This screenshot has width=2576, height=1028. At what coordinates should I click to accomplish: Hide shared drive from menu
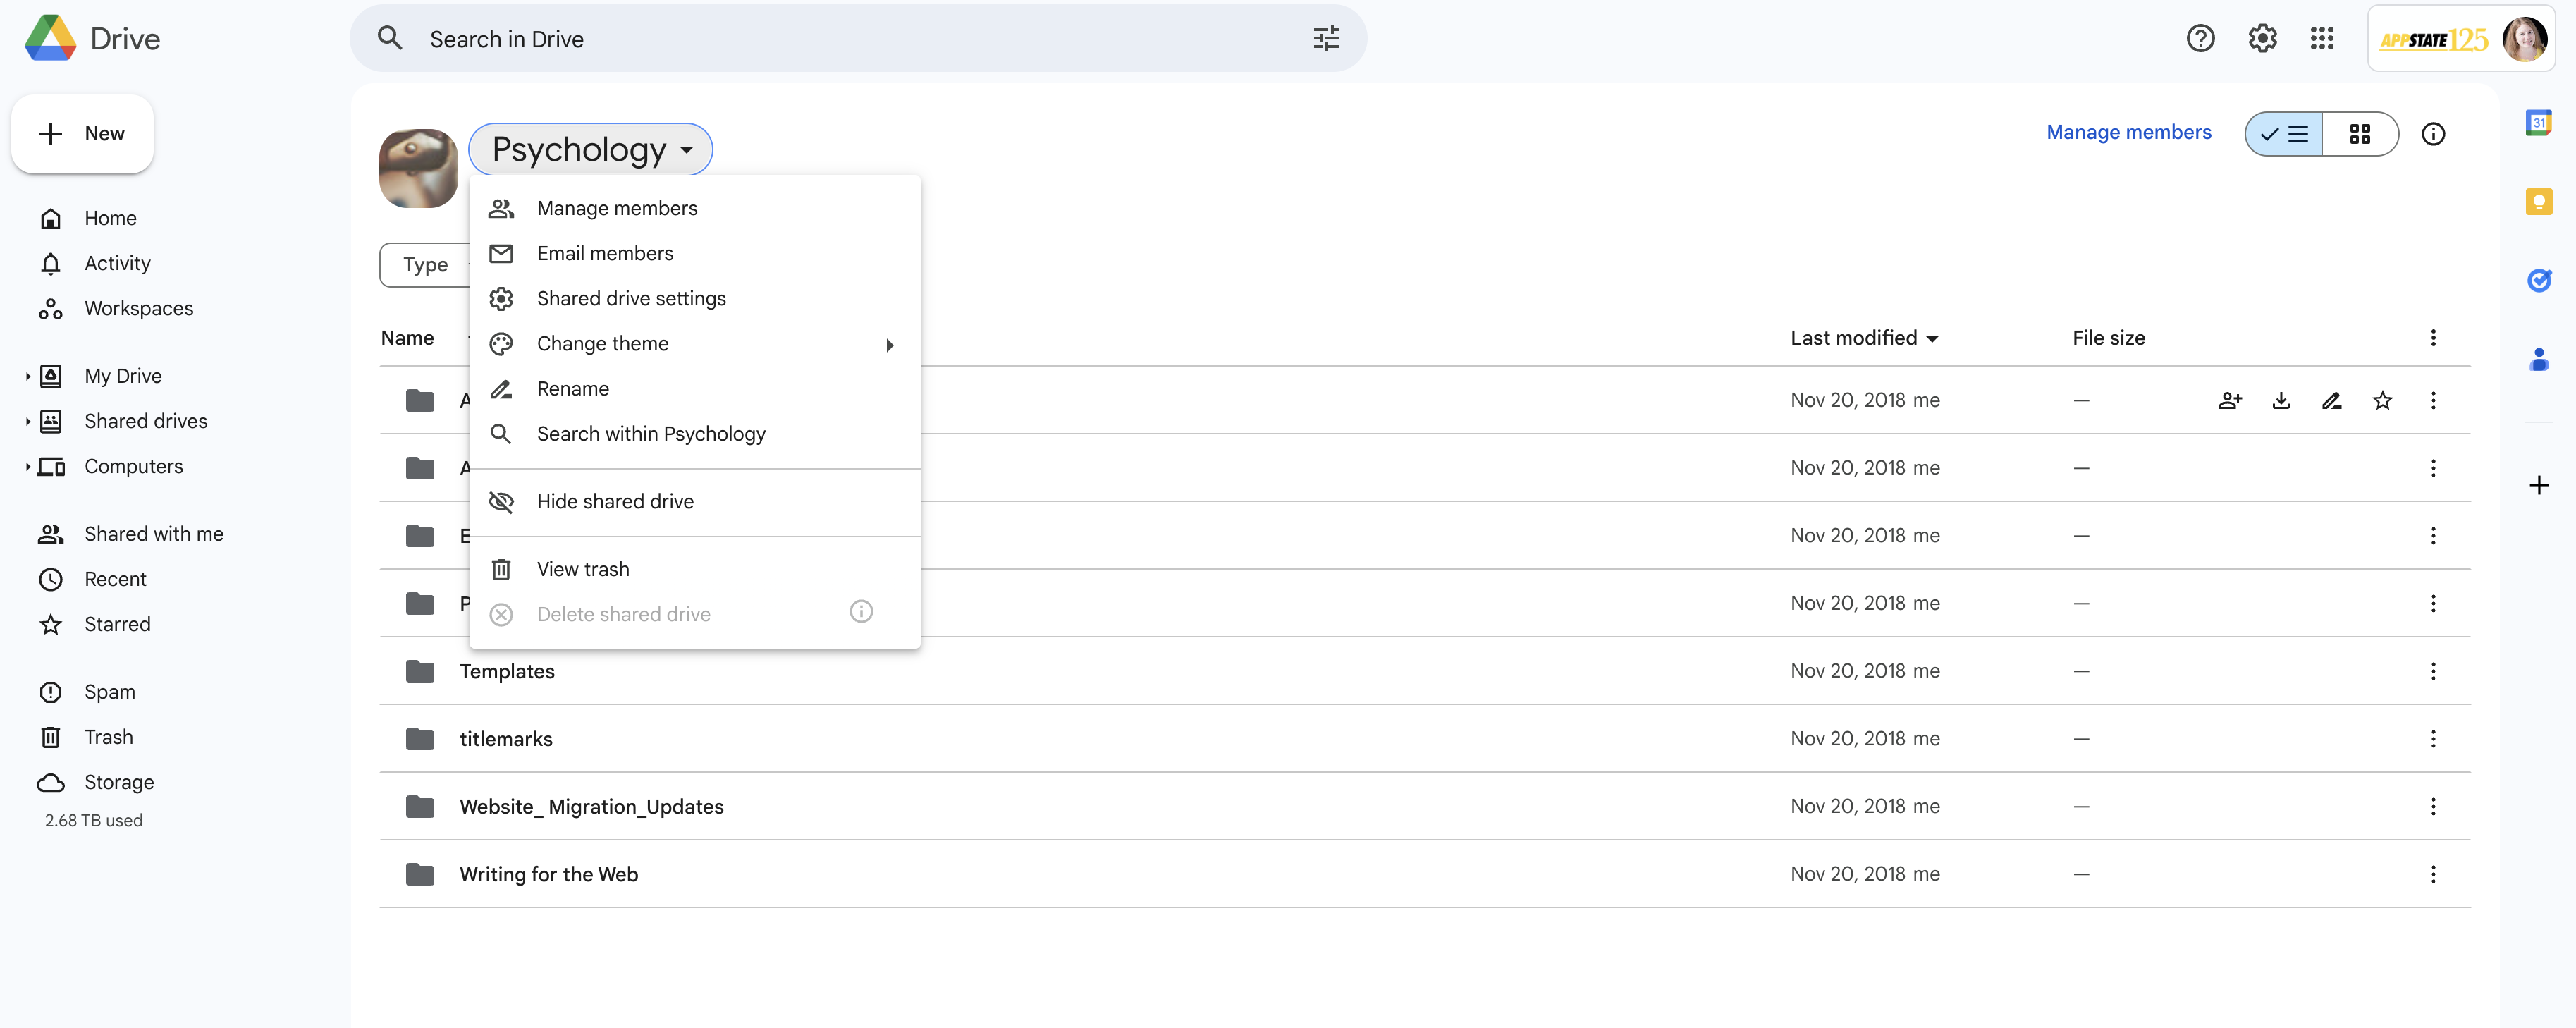615,502
